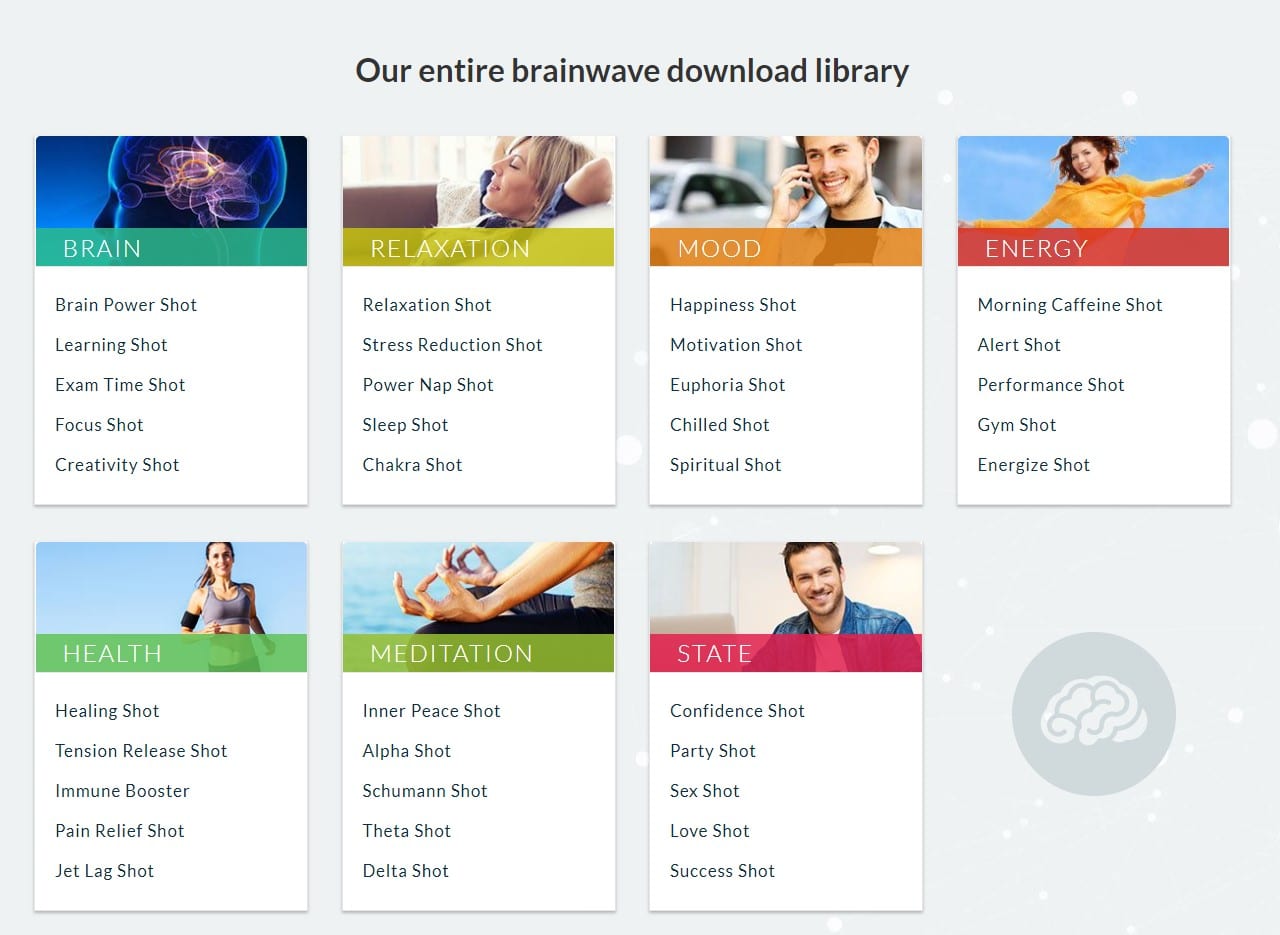Open Success Shot
1280x935 pixels.
[722, 871]
